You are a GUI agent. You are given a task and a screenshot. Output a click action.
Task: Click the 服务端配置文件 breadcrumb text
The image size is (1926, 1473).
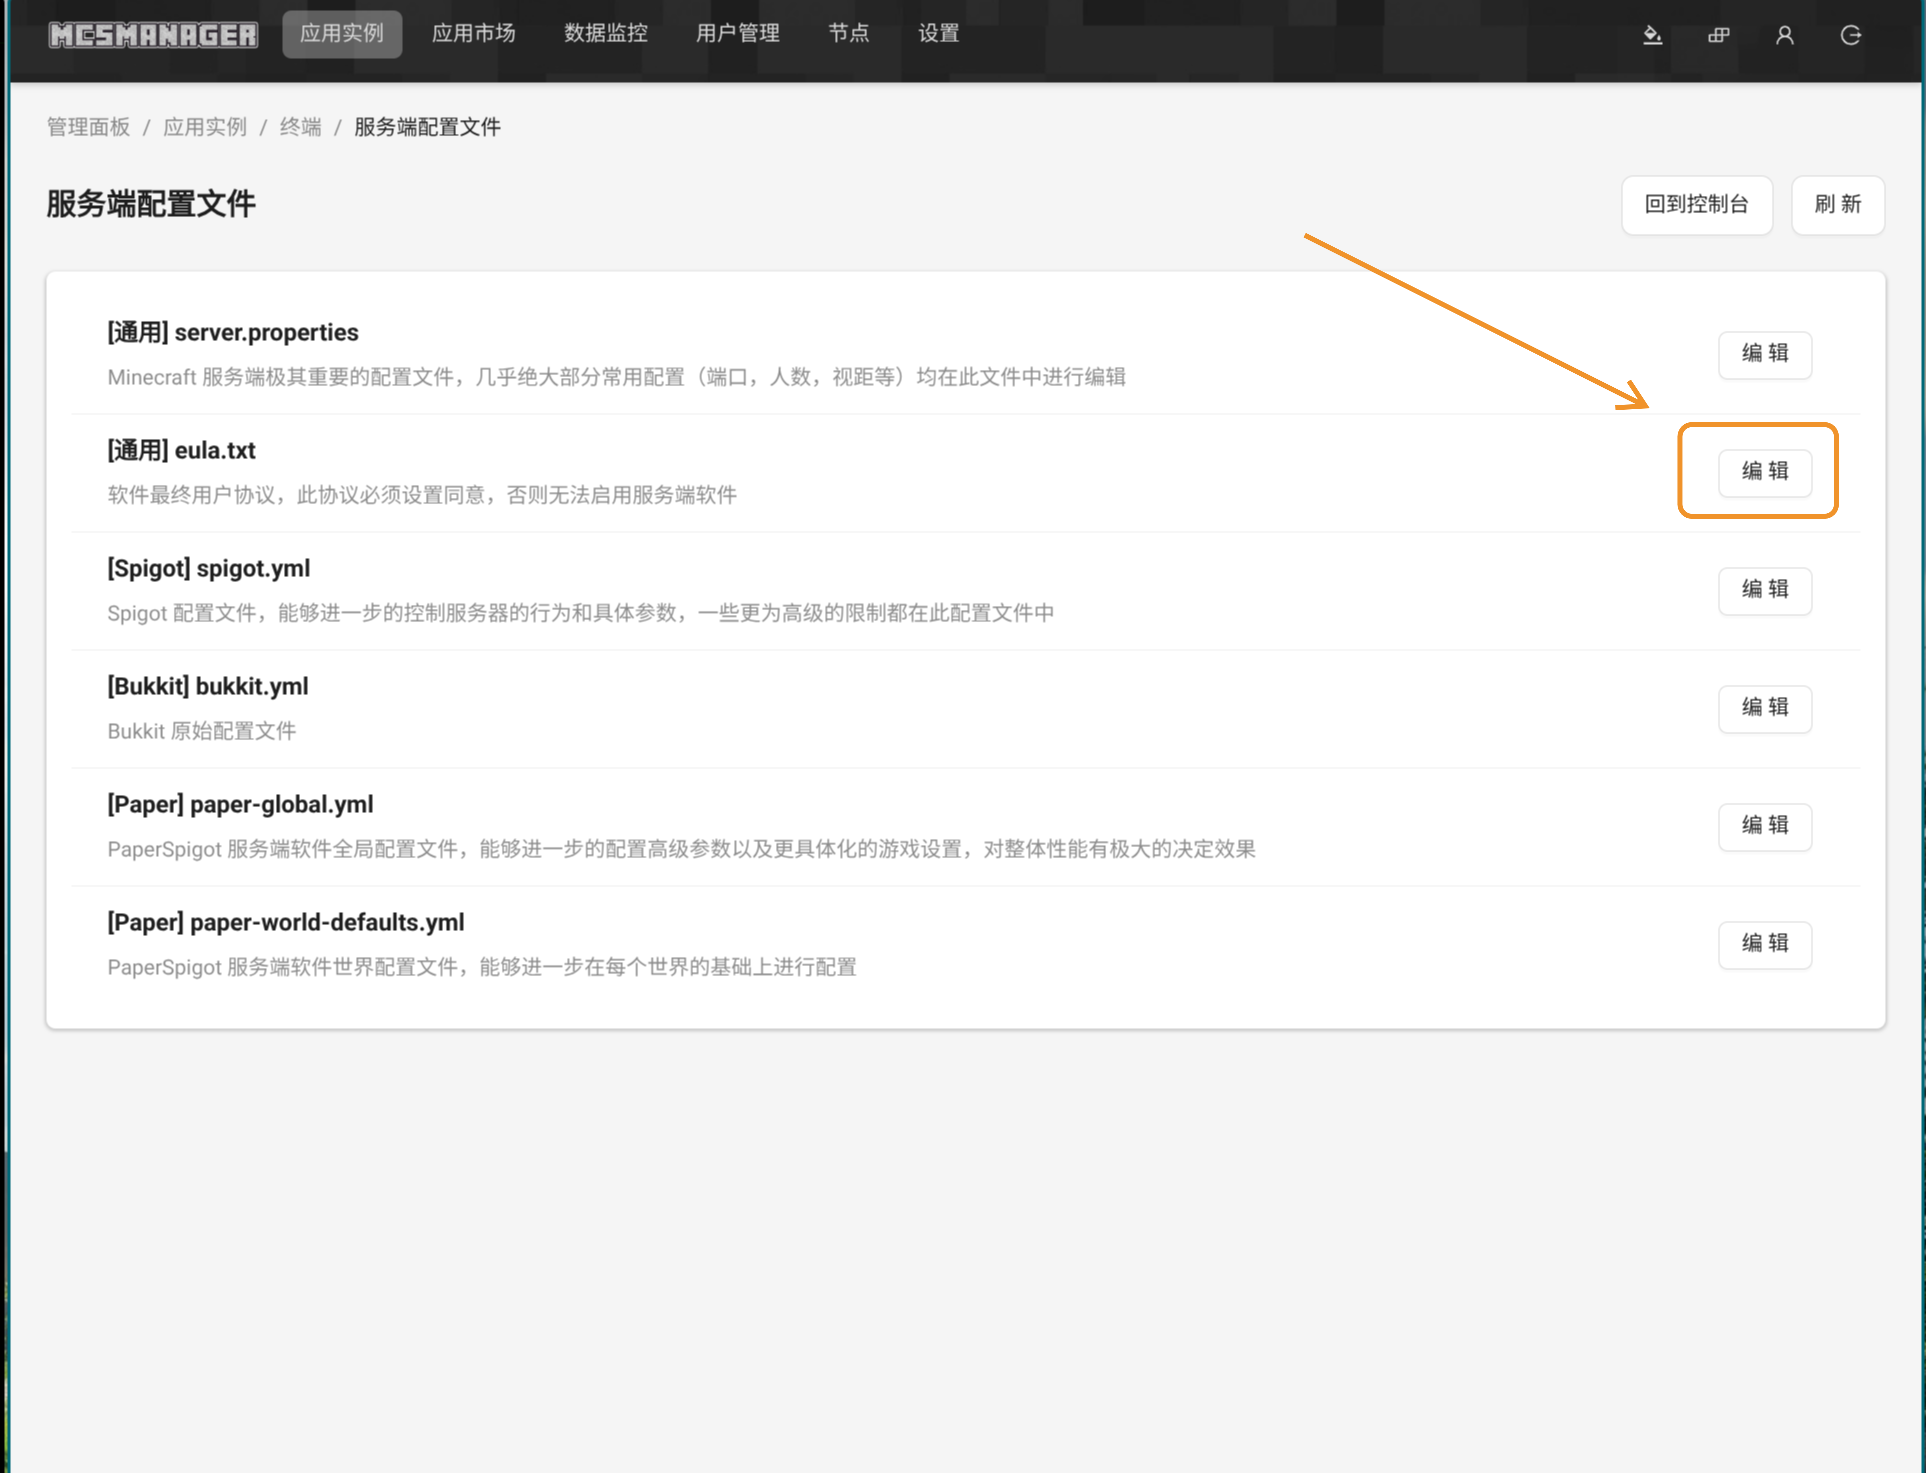pyautogui.click(x=427, y=127)
